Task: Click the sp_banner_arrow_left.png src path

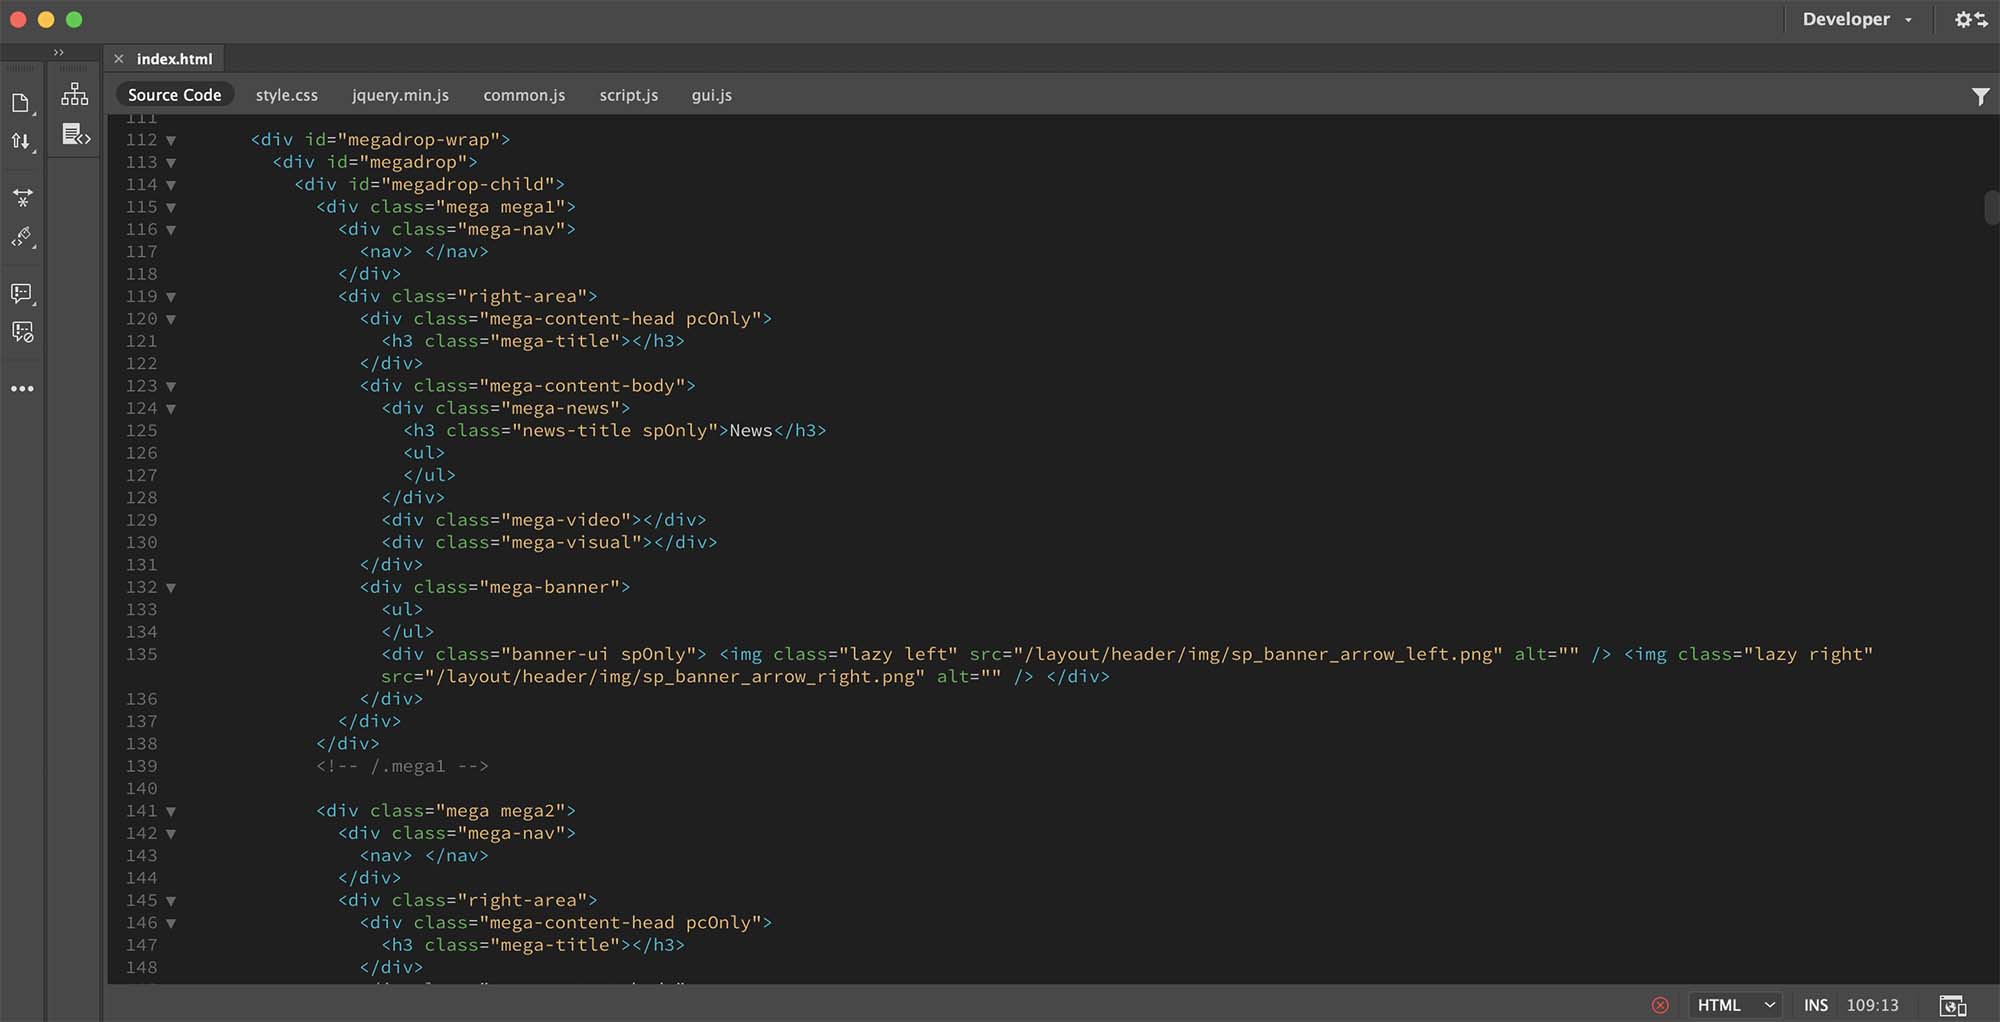Action: click(x=1258, y=655)
